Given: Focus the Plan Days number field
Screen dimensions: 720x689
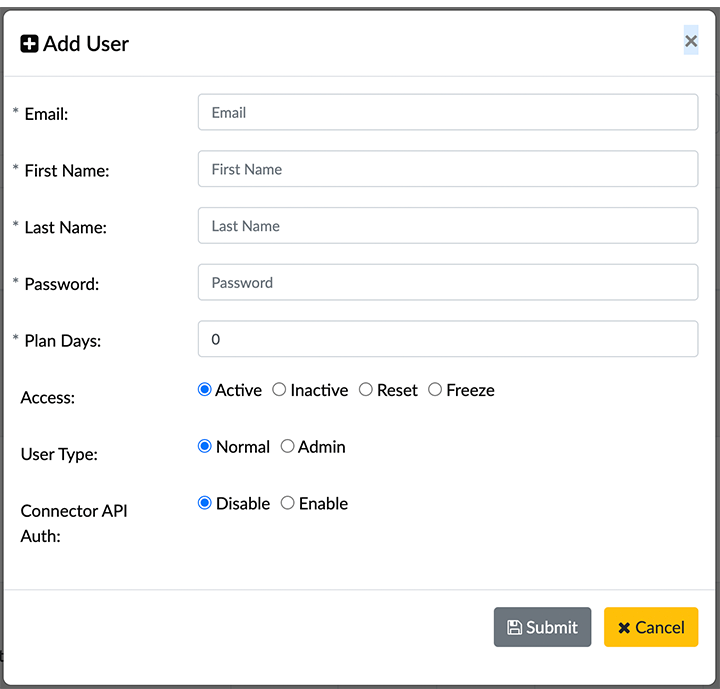Looking at the screenshot, I should [x=447, y=340].
